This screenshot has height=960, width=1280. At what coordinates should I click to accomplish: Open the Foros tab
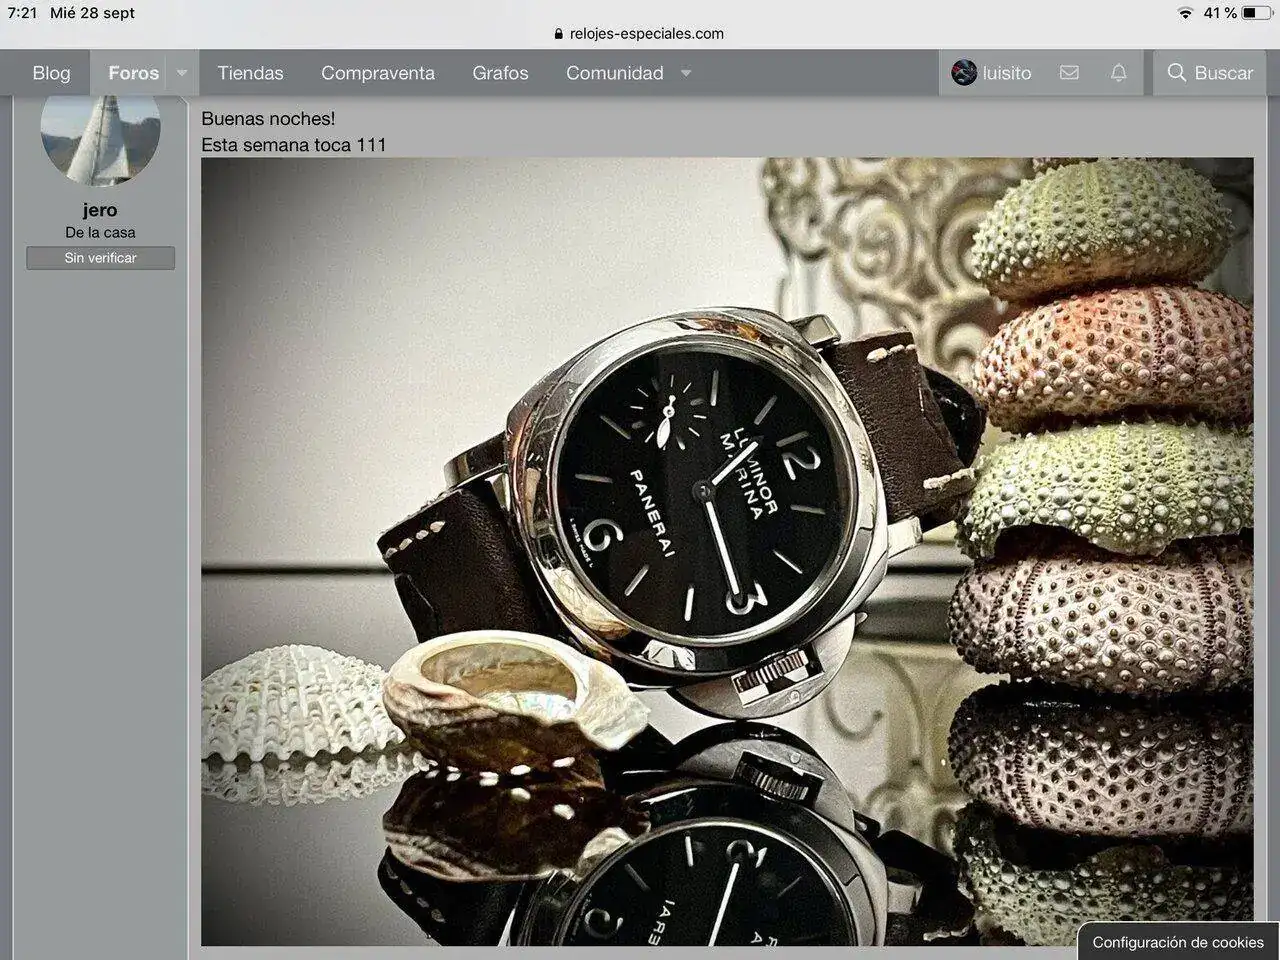[133, 73]
